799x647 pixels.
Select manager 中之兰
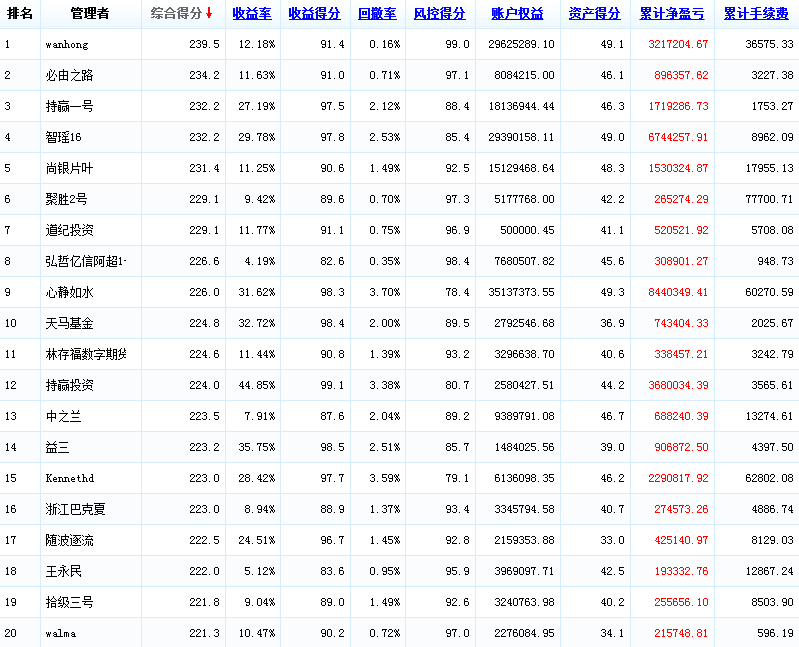(64, 416)
